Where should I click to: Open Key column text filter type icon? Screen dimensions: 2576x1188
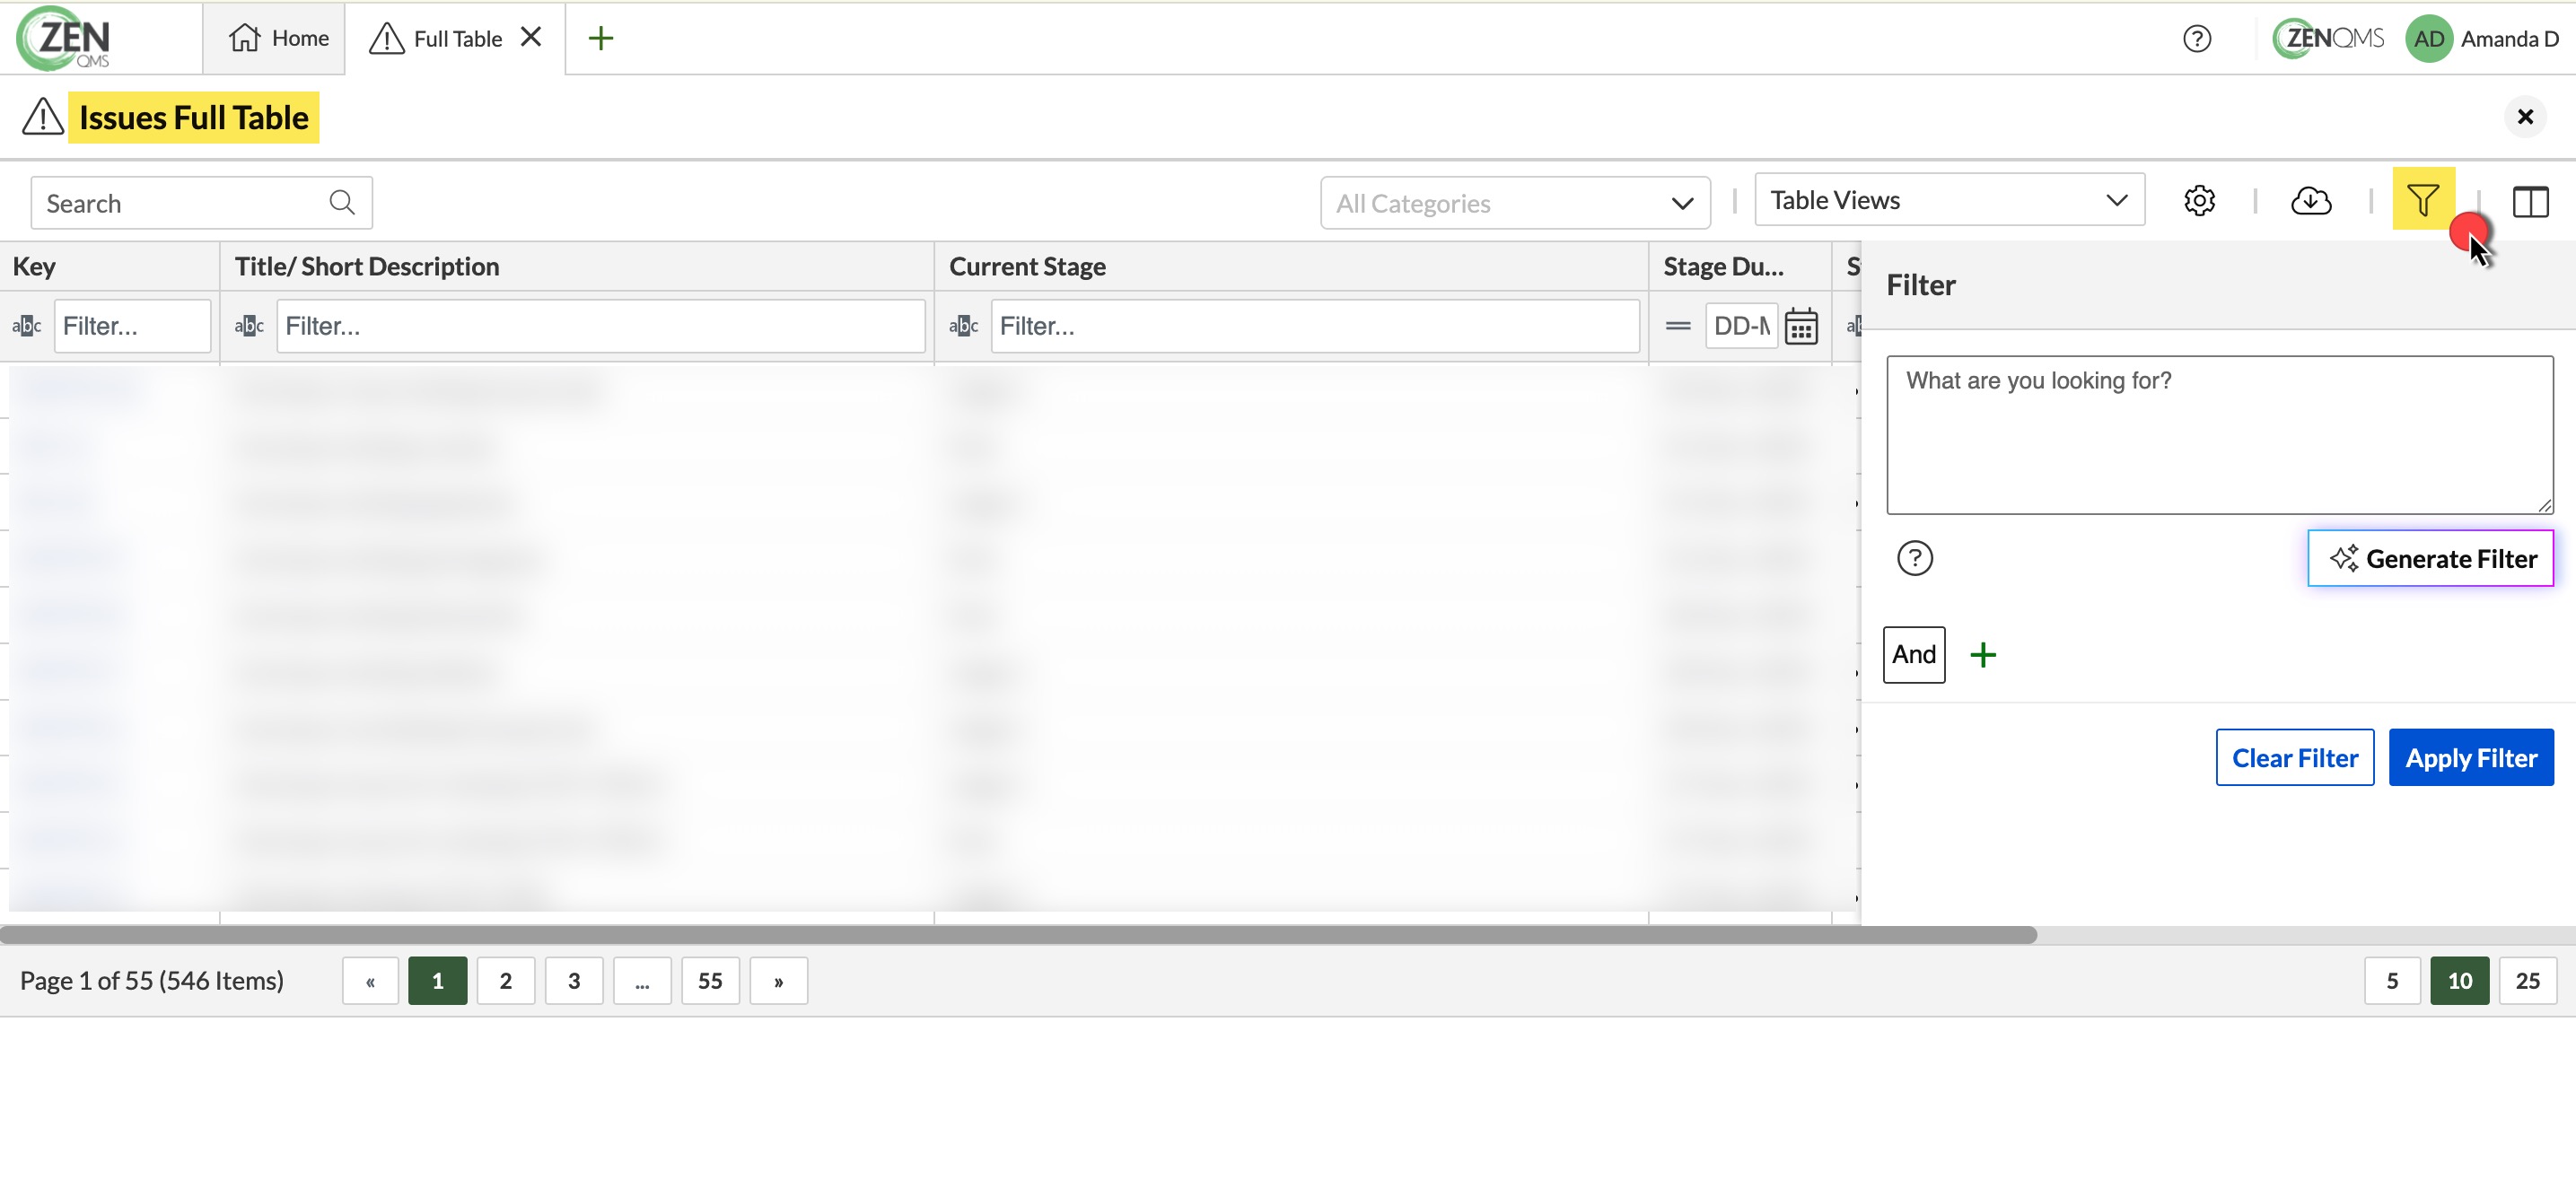27,326
